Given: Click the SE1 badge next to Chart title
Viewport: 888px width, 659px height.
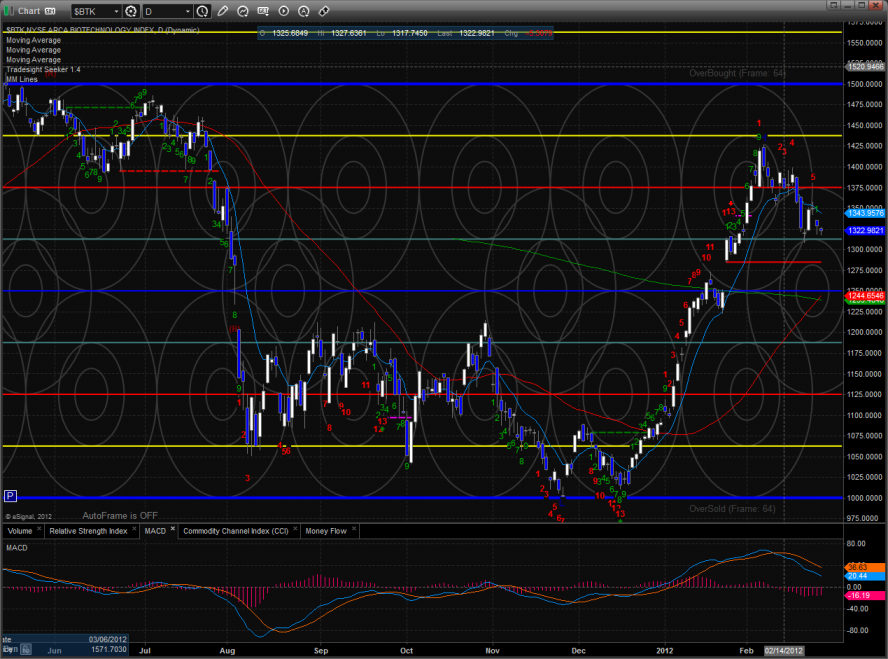Looking at the screenshot, I should pyautogui.click(x=50, y=11).
